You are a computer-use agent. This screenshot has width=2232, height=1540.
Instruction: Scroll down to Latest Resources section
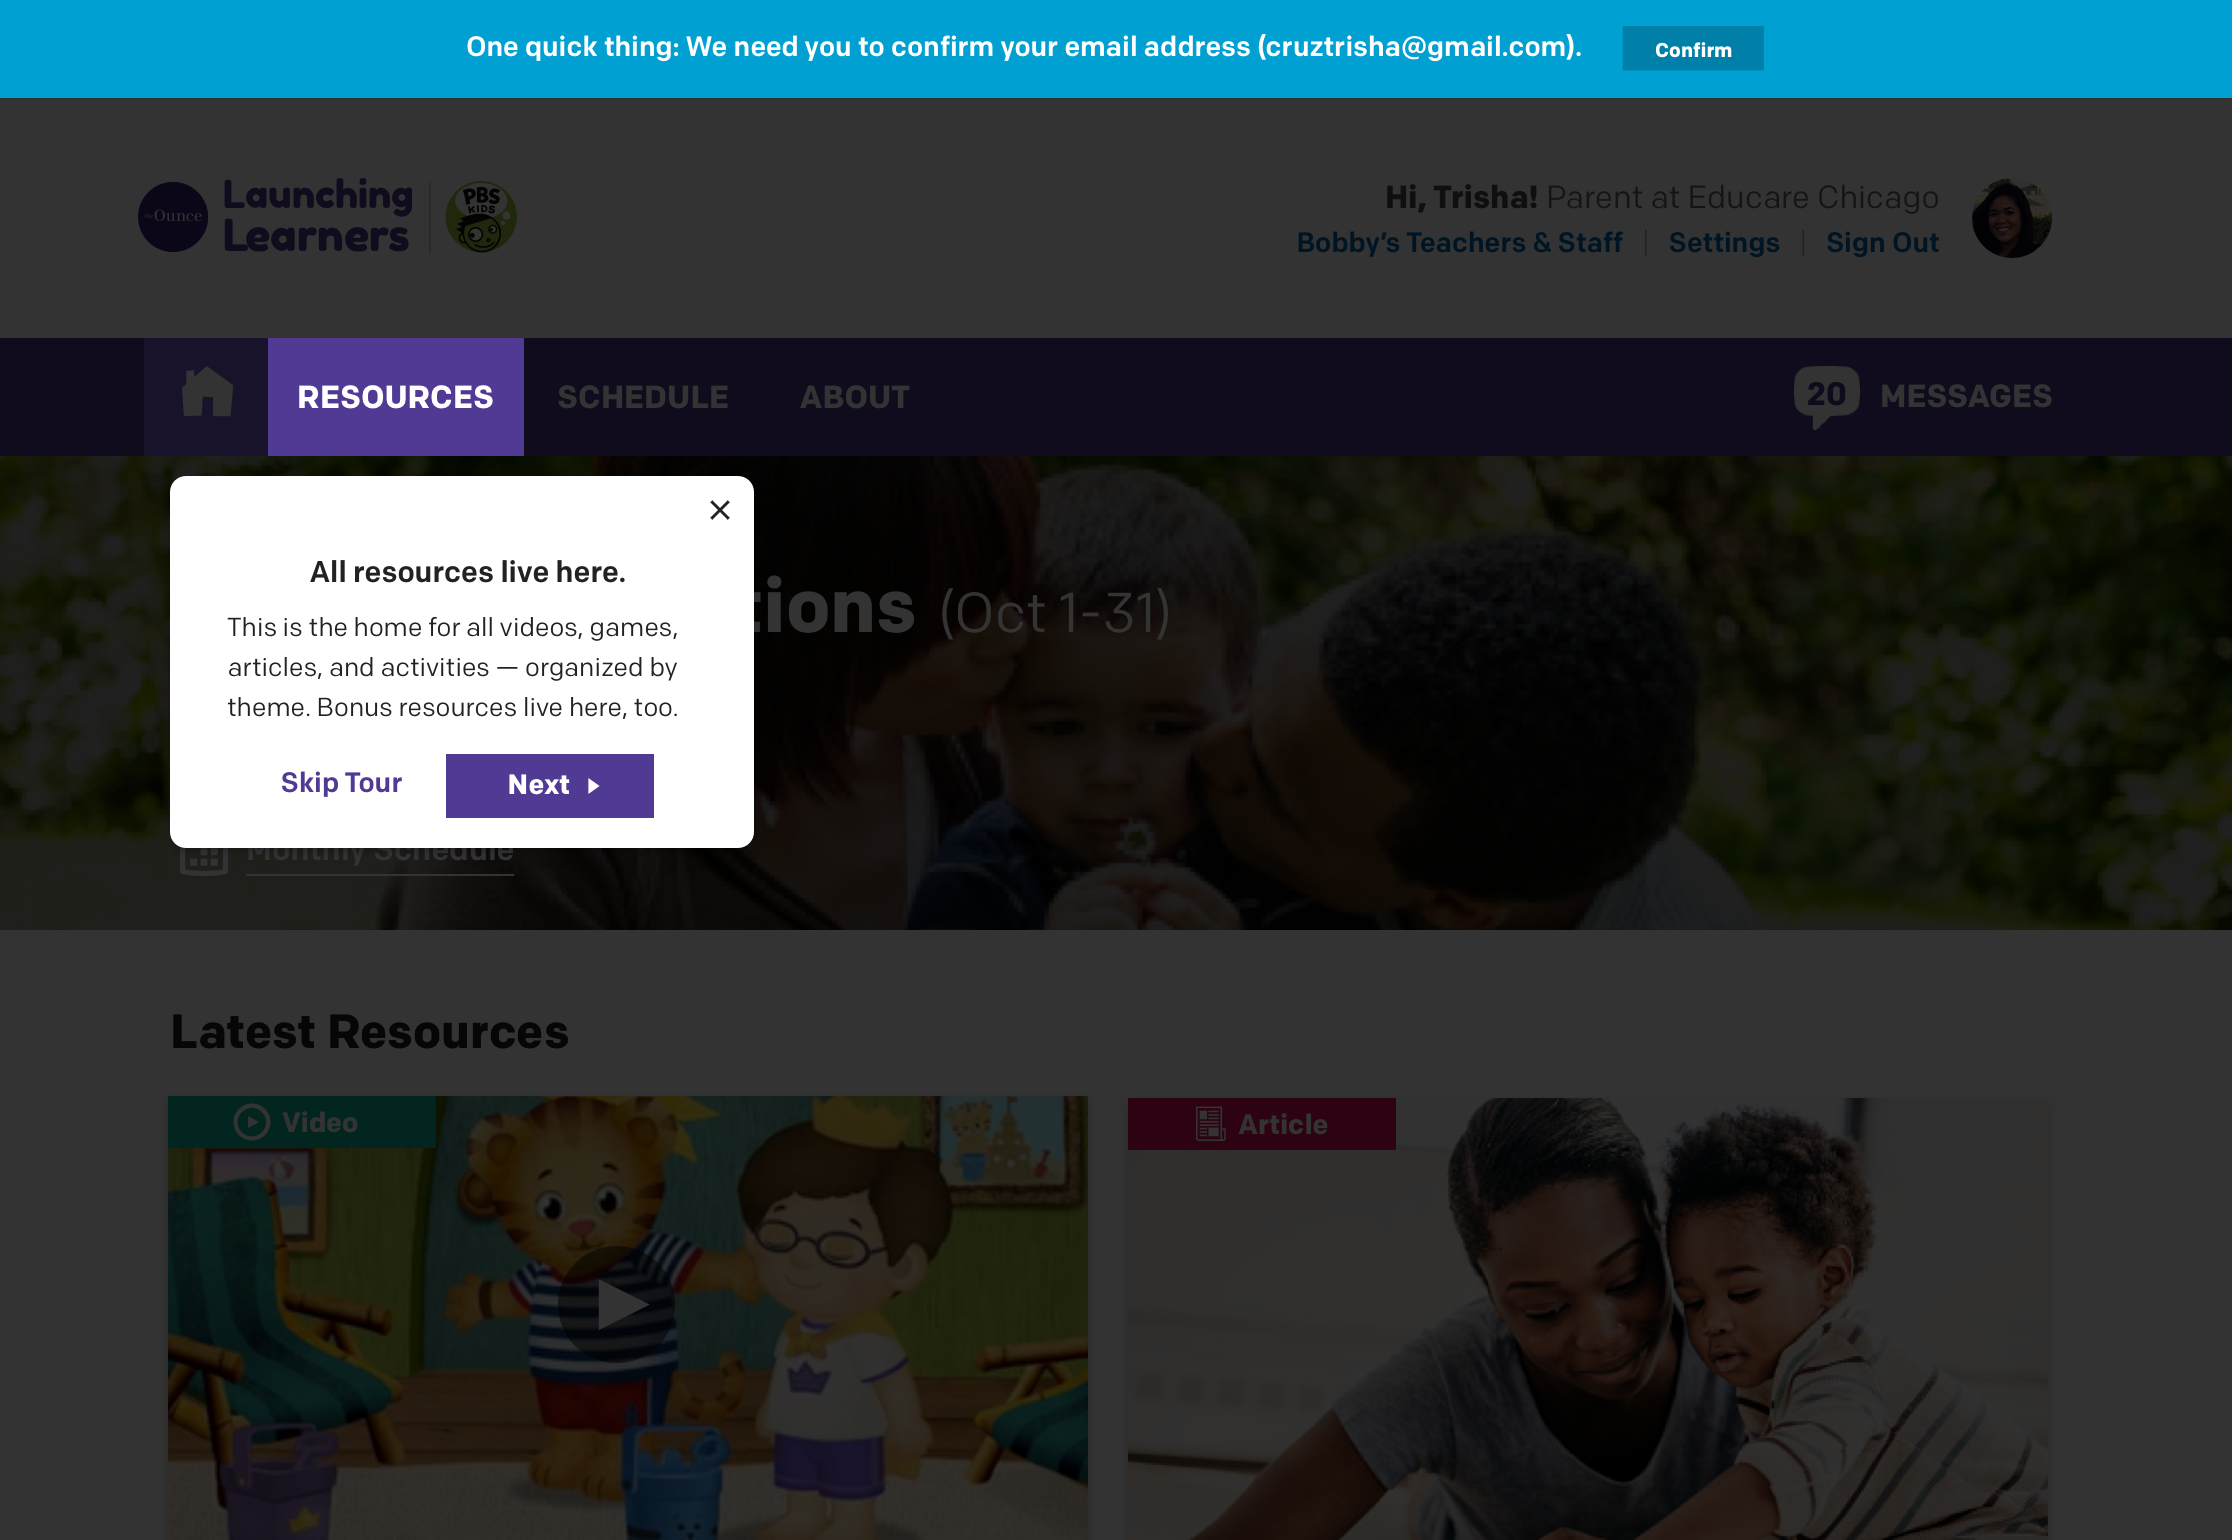[x=370, y=1031]
